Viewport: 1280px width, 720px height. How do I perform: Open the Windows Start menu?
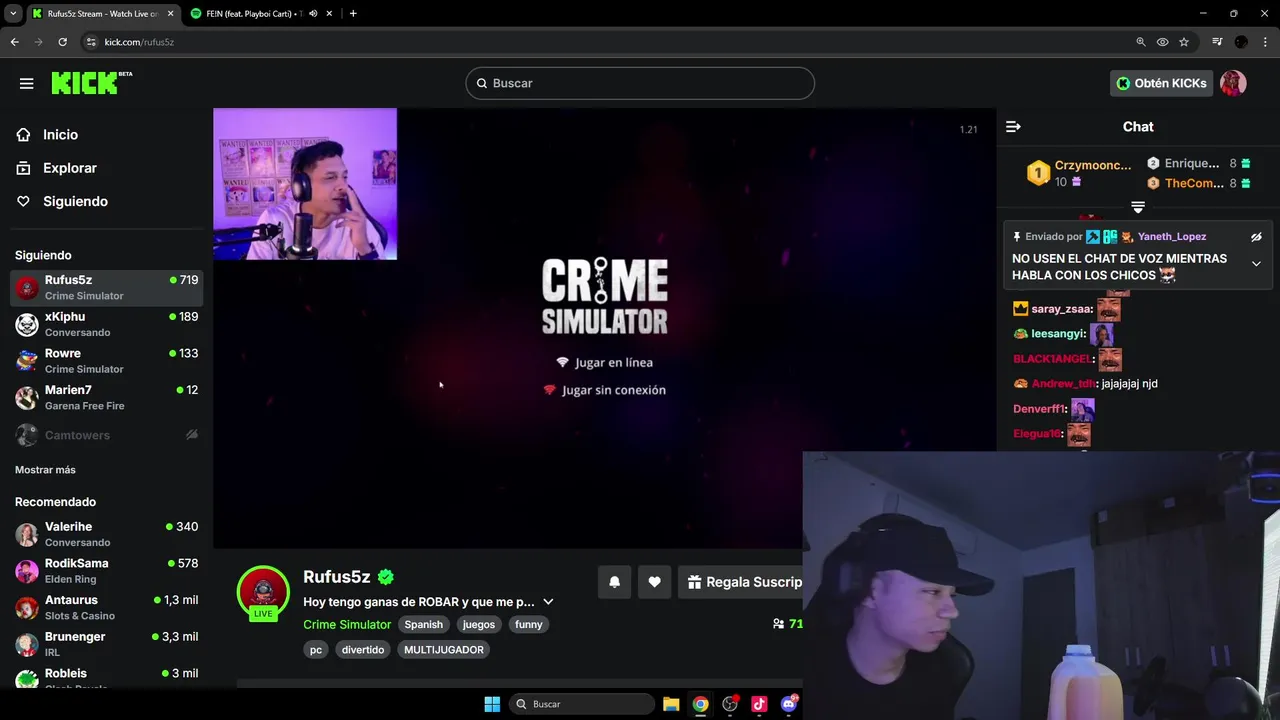tap(492, 704)
